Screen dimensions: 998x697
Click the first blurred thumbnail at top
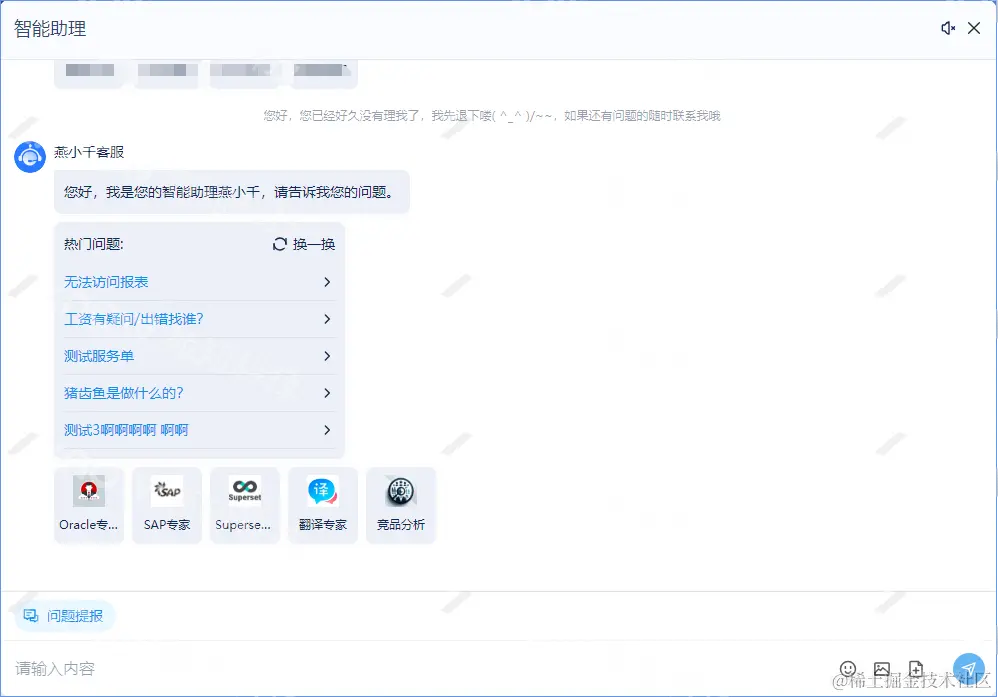click(88, 70)
